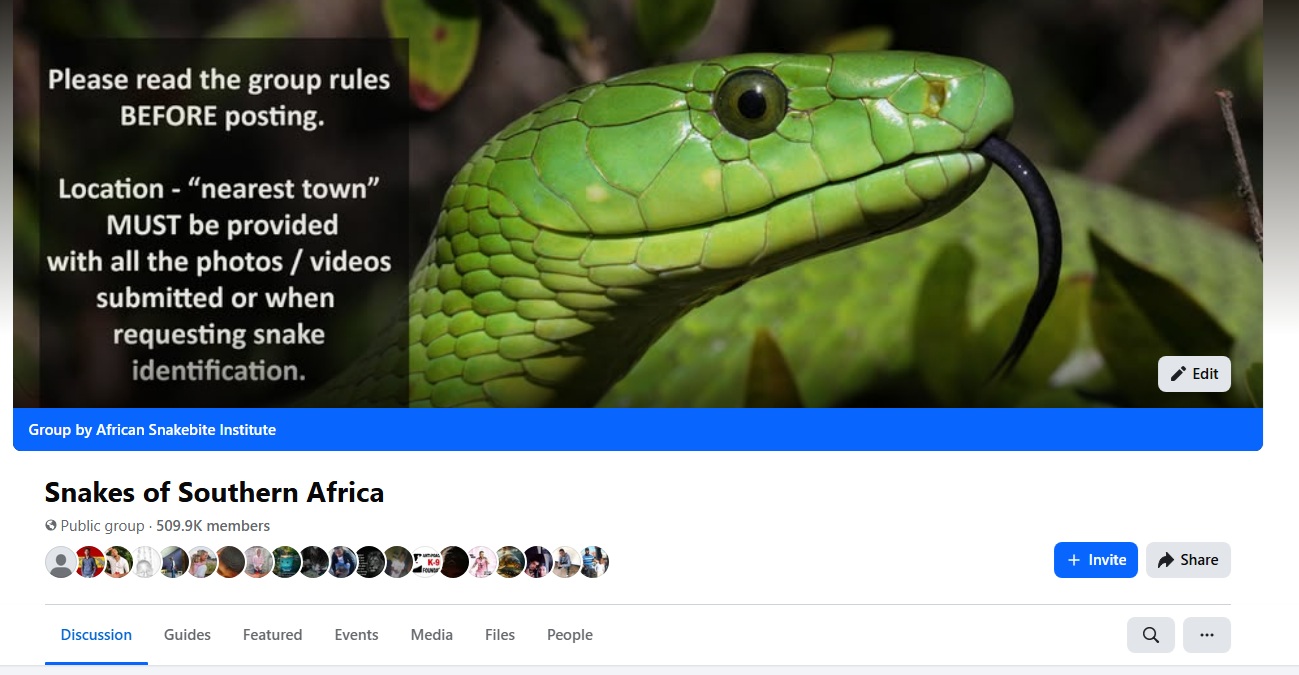Open the Discussion tab
The image size is (1299, 675).
point(96,635)
